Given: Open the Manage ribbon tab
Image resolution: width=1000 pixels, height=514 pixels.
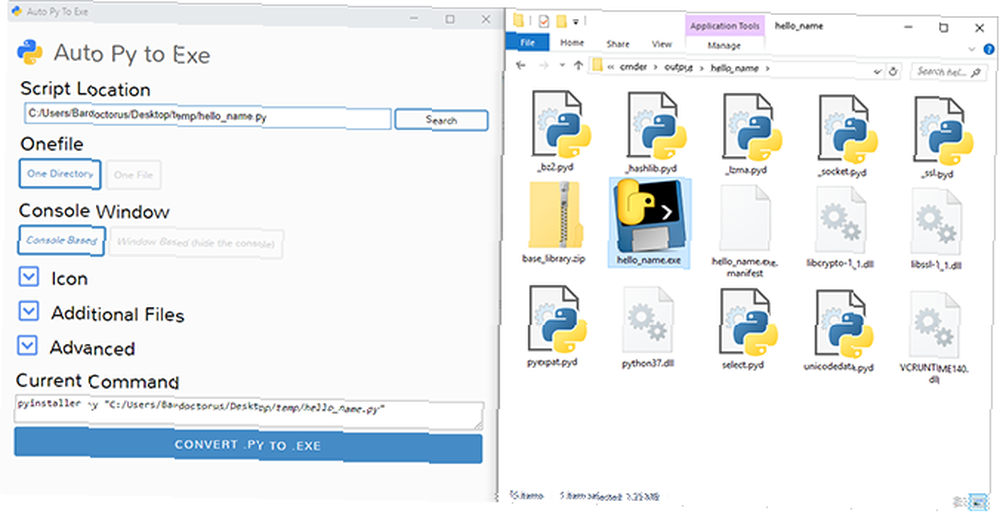Looking at the screenshot, I should (724, 46).
